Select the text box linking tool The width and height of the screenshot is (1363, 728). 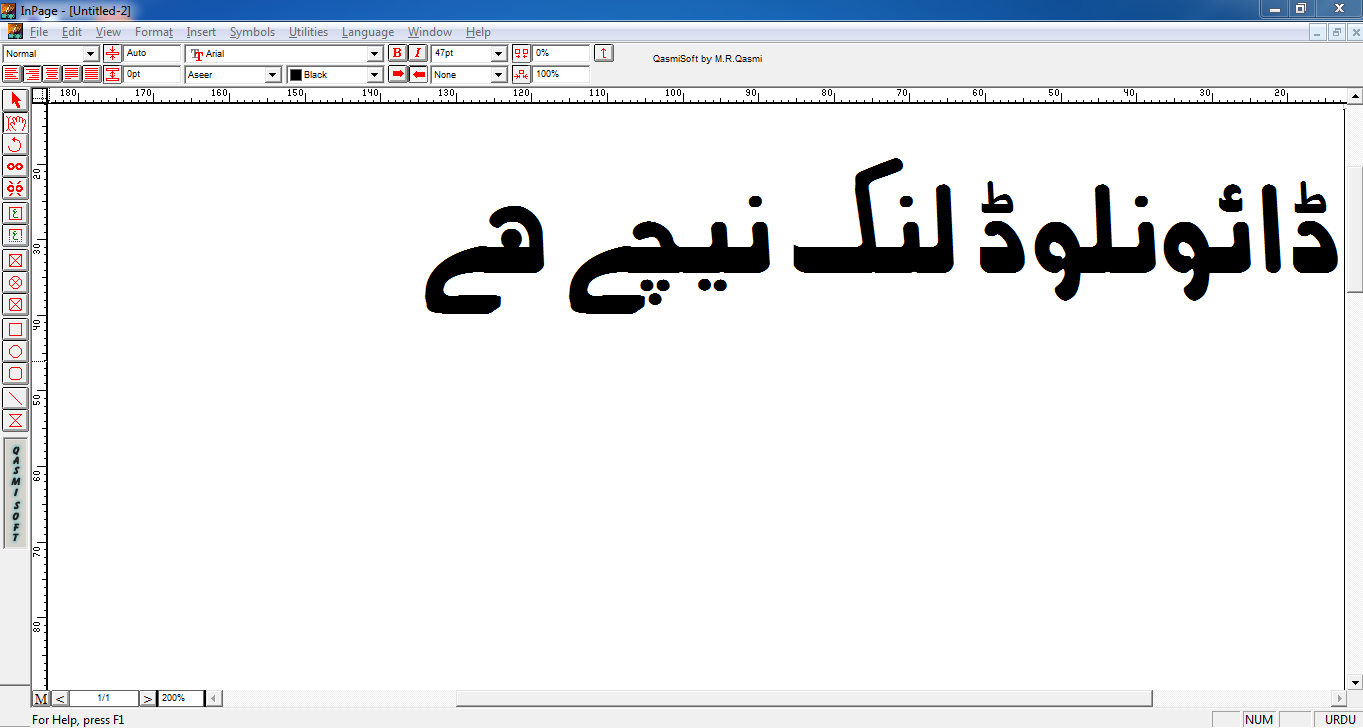pyautogui.click(x=15, y=166)
